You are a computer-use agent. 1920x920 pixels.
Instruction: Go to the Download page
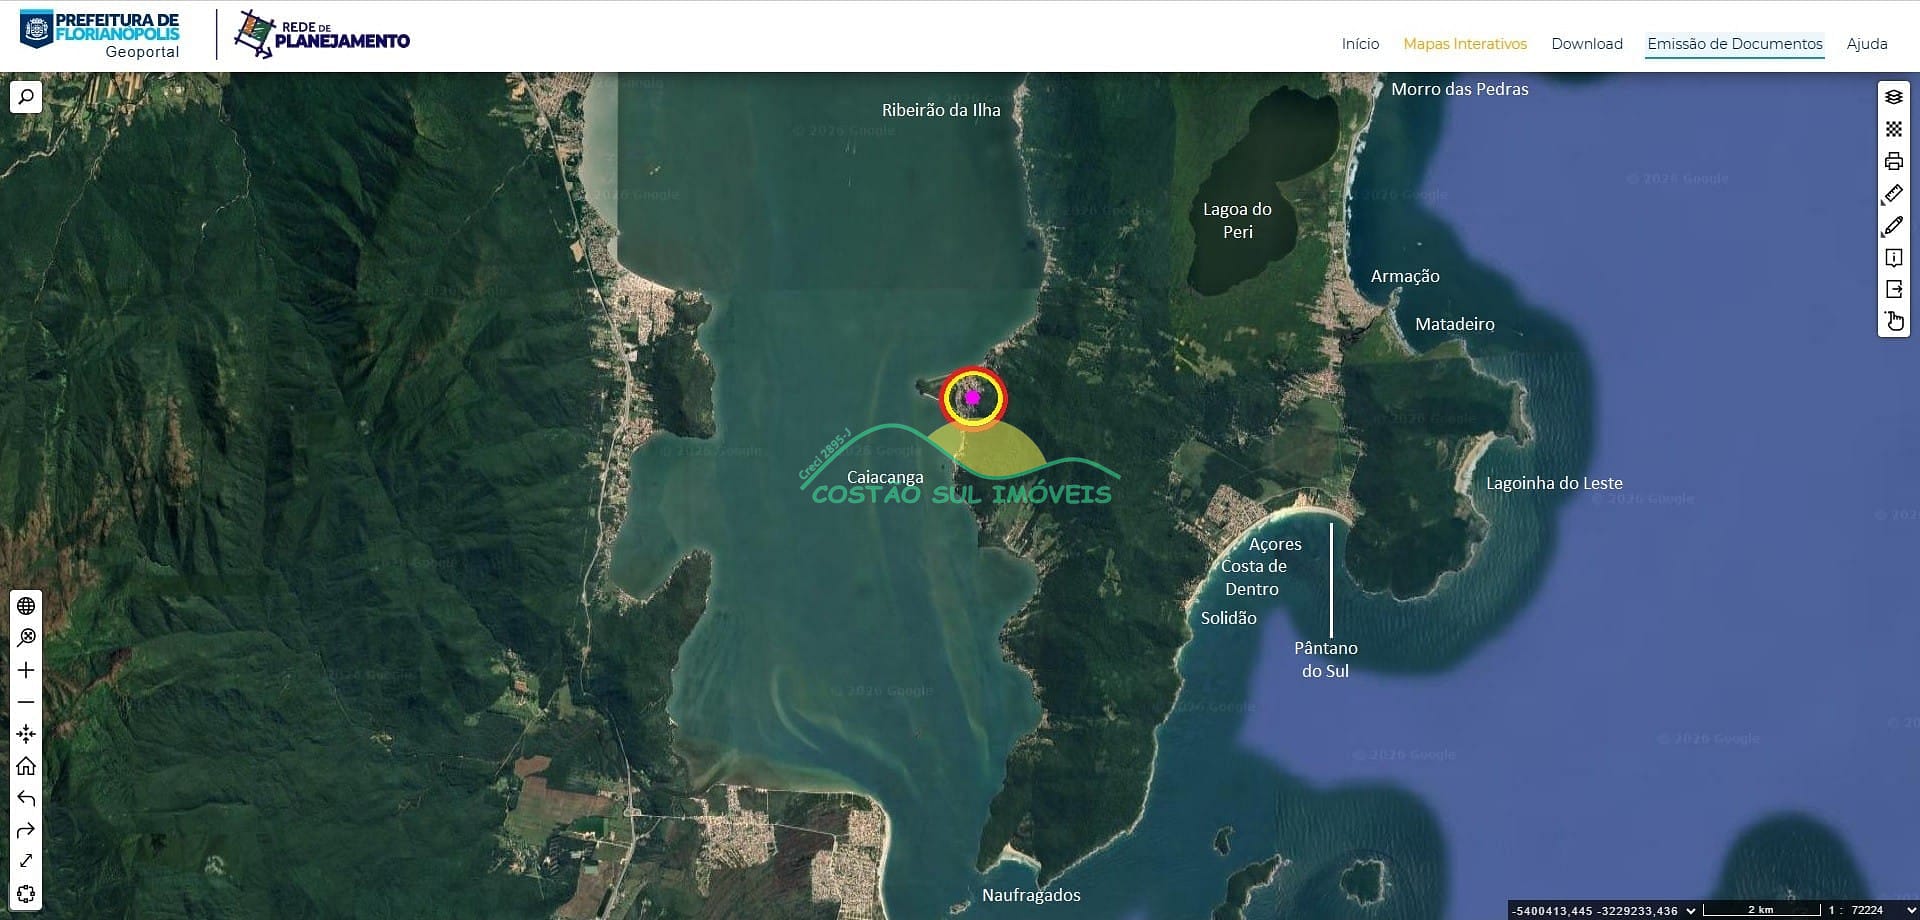[x=1586, y=44]
